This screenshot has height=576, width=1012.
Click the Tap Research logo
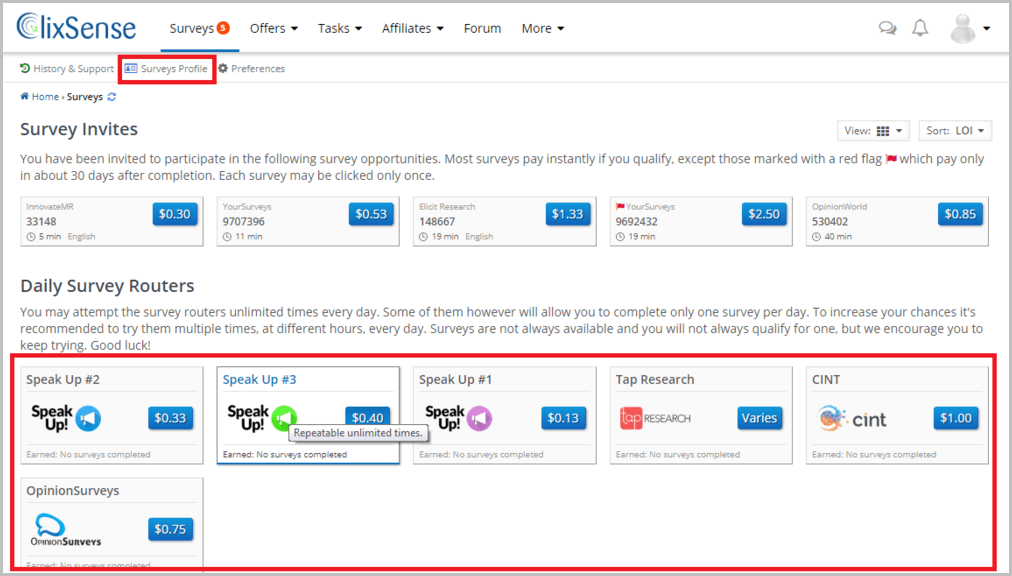[655, 418]
